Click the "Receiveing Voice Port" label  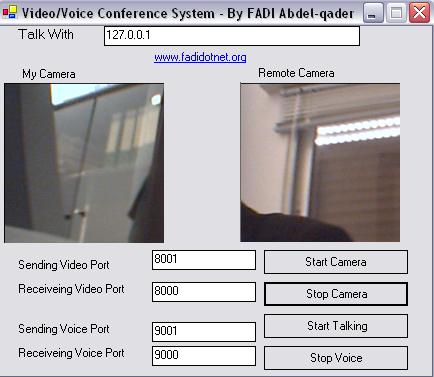pyautogui.click(x=71, y=353)
